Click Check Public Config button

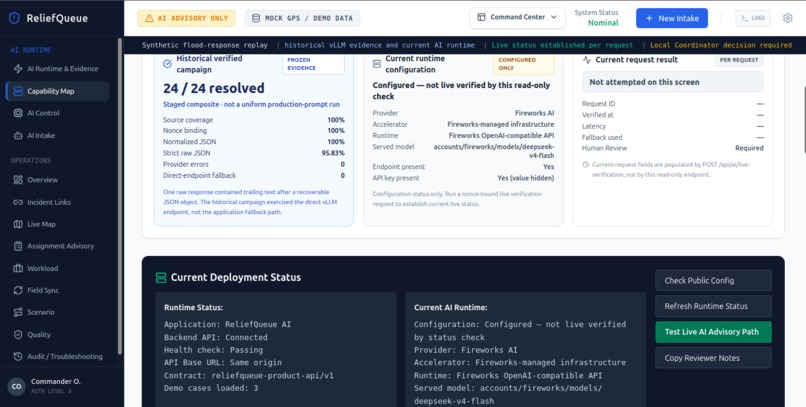[713, 281]
